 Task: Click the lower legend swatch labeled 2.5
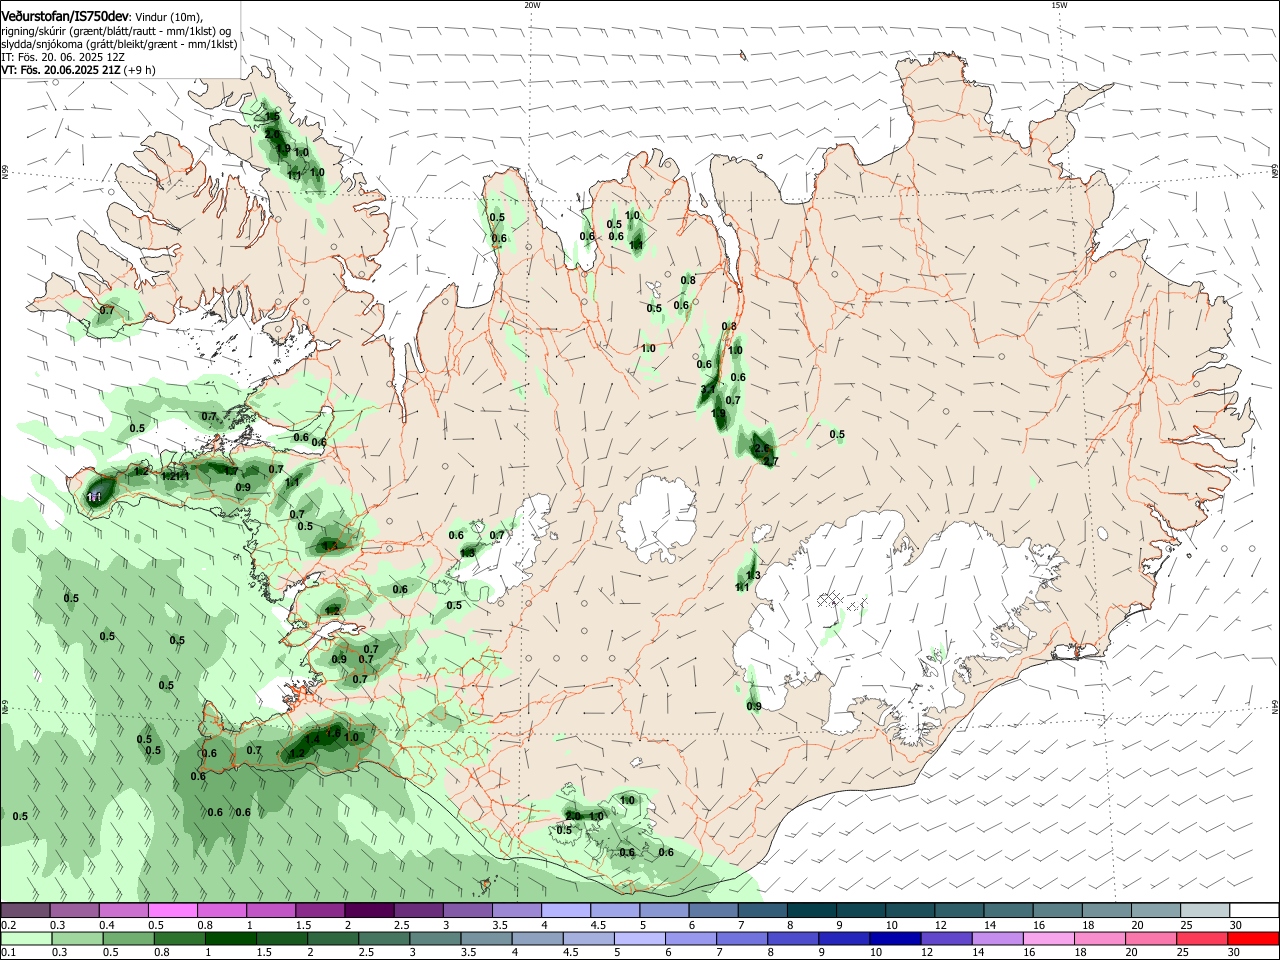coord(384,938)
